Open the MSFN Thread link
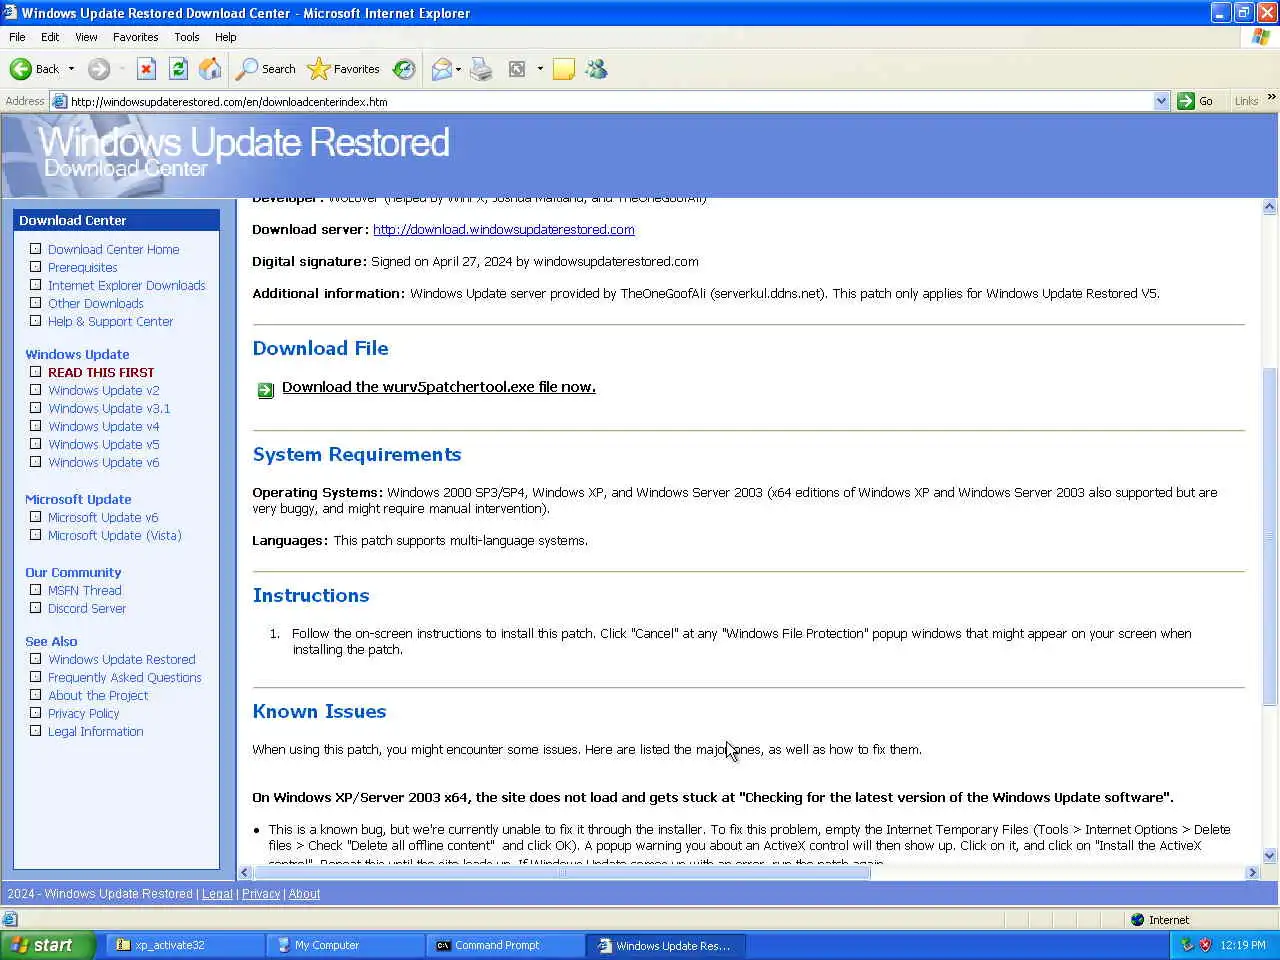 click(x=85, y=590)
